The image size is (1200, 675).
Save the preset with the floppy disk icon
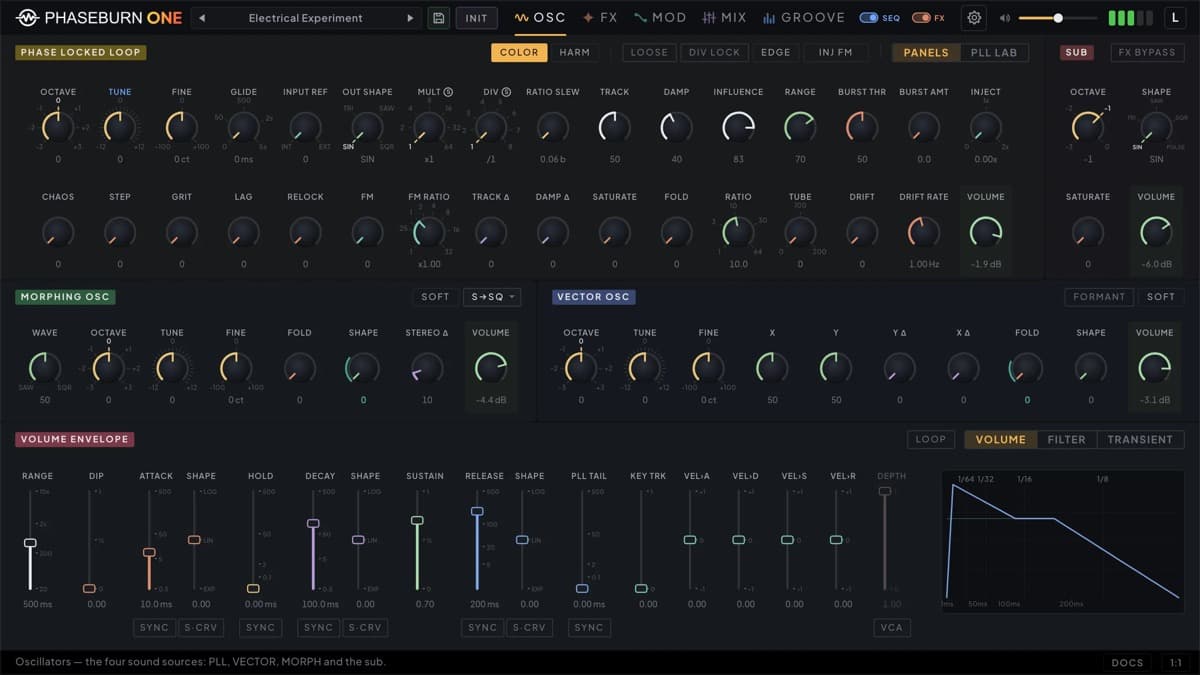click(438, 18)
